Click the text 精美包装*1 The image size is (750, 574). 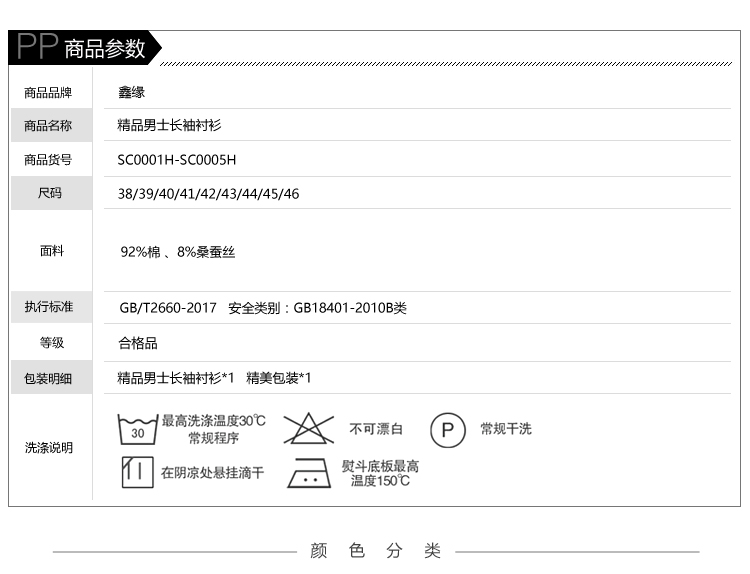click(x=278, y=378)
